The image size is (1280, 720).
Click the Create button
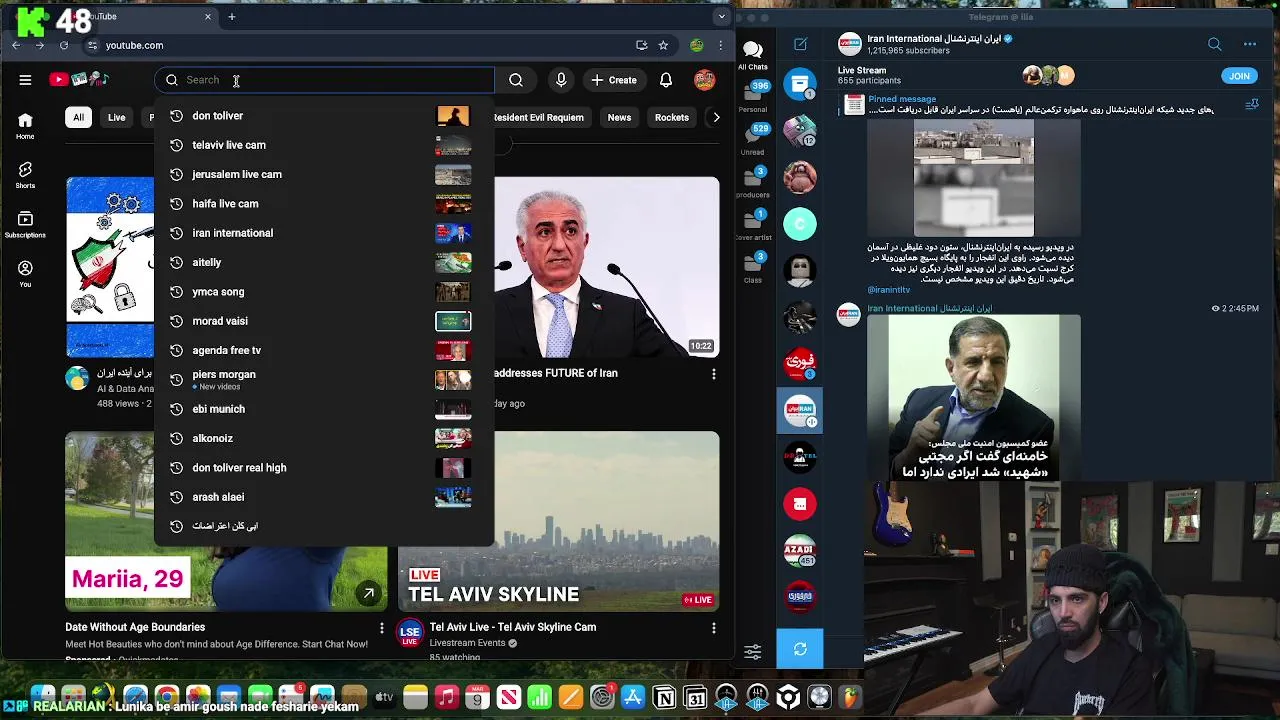click(x=614, y=80)
